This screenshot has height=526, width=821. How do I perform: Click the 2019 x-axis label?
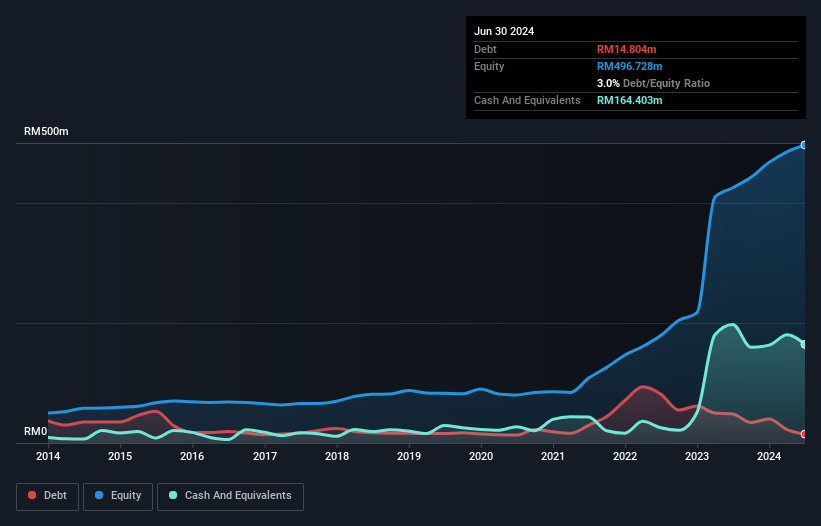(x=409, y=456)
